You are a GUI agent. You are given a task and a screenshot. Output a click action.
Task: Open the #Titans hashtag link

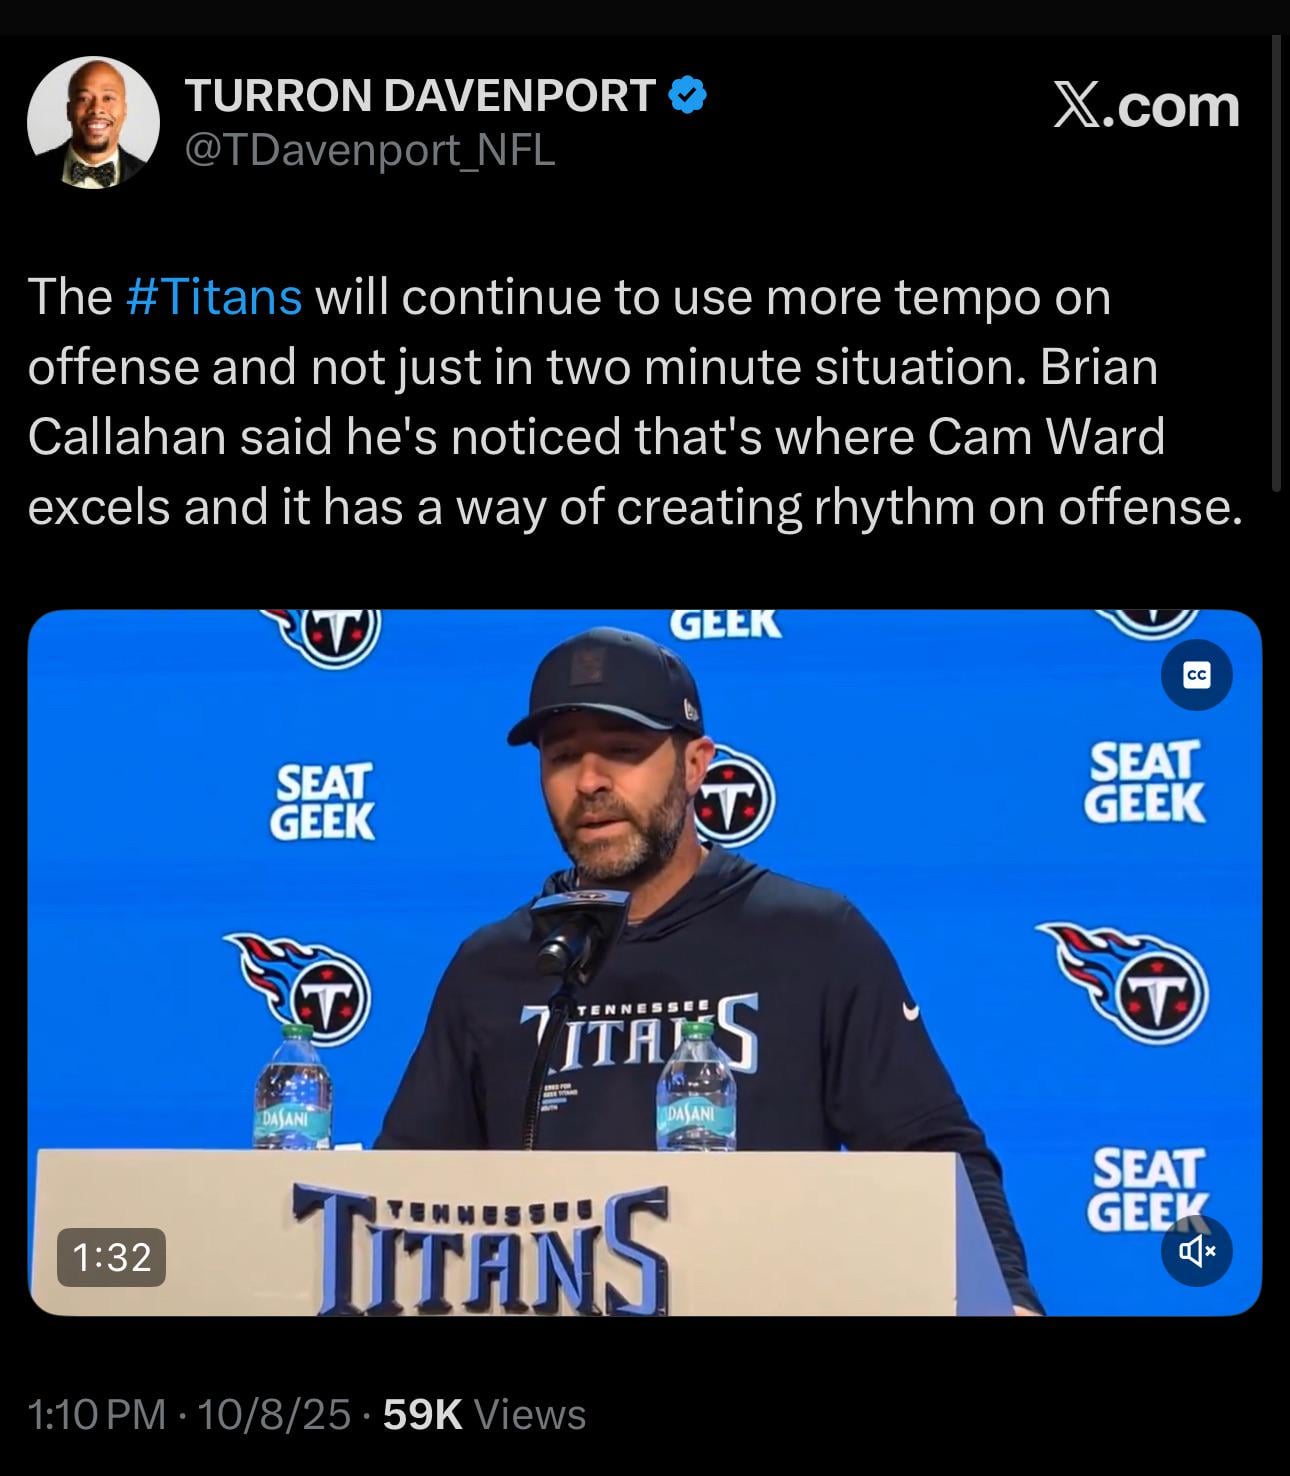[215, 297]
